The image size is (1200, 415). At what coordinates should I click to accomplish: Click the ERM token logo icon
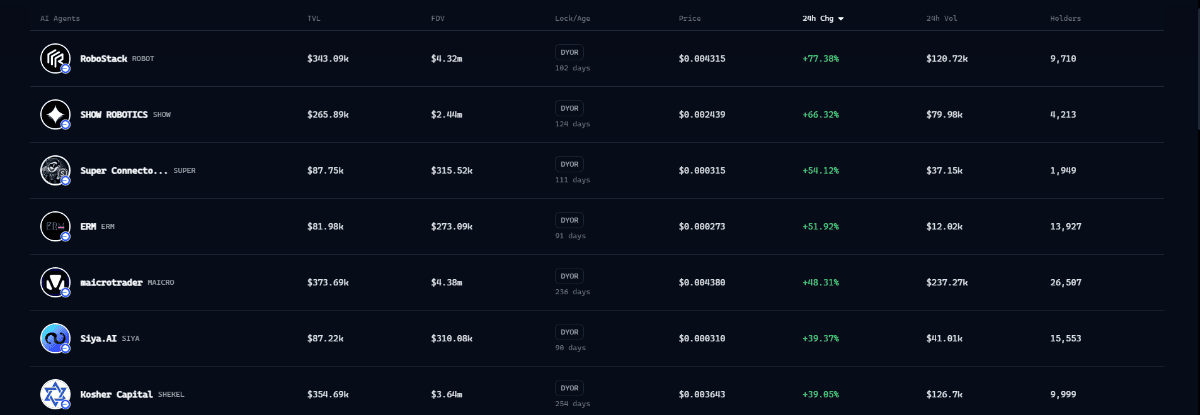pyautogui.click(x=54, y=227)
